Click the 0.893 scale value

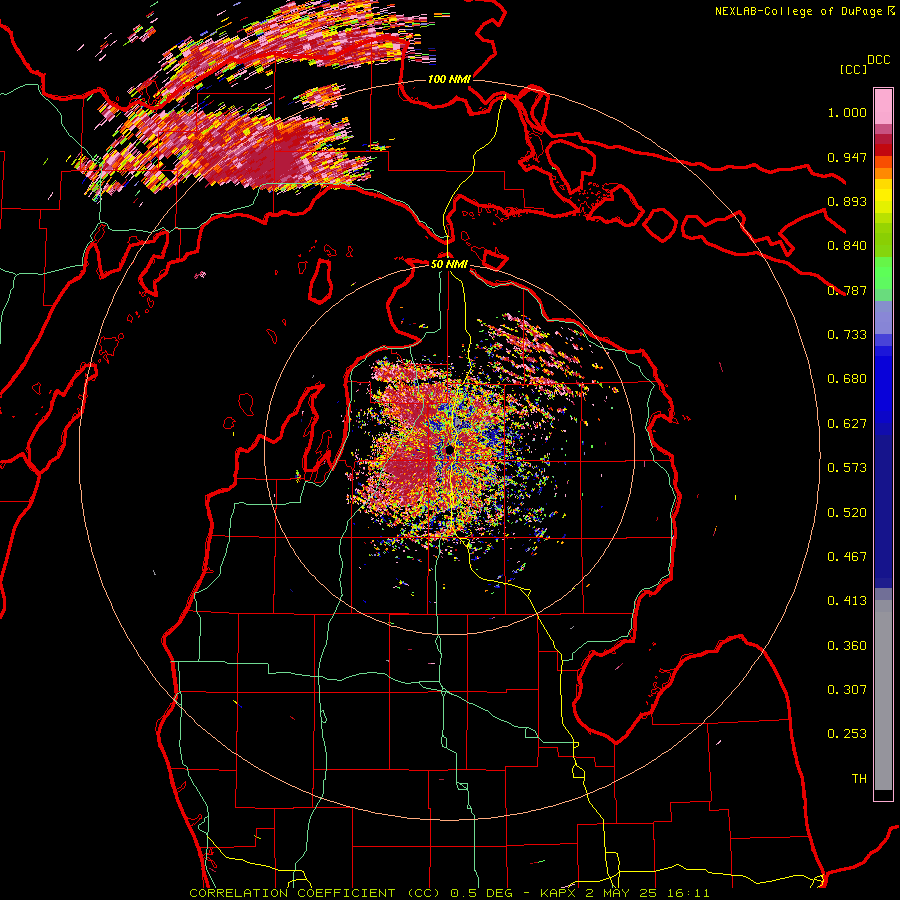847,201
